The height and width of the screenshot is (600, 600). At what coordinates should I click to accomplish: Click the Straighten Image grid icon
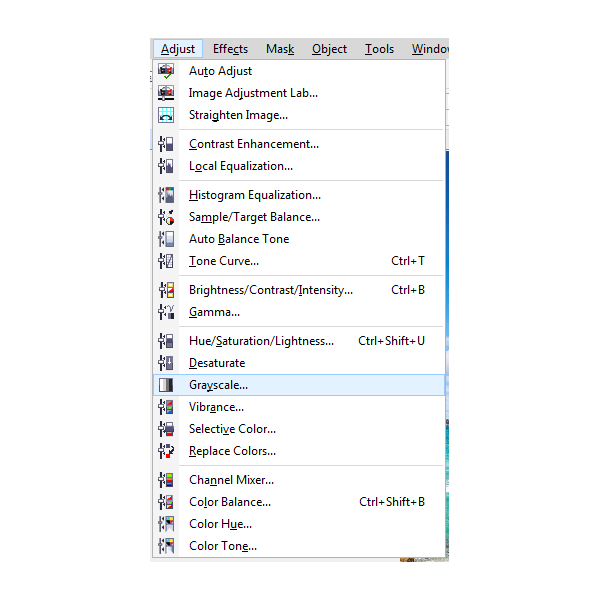(166, 115)
